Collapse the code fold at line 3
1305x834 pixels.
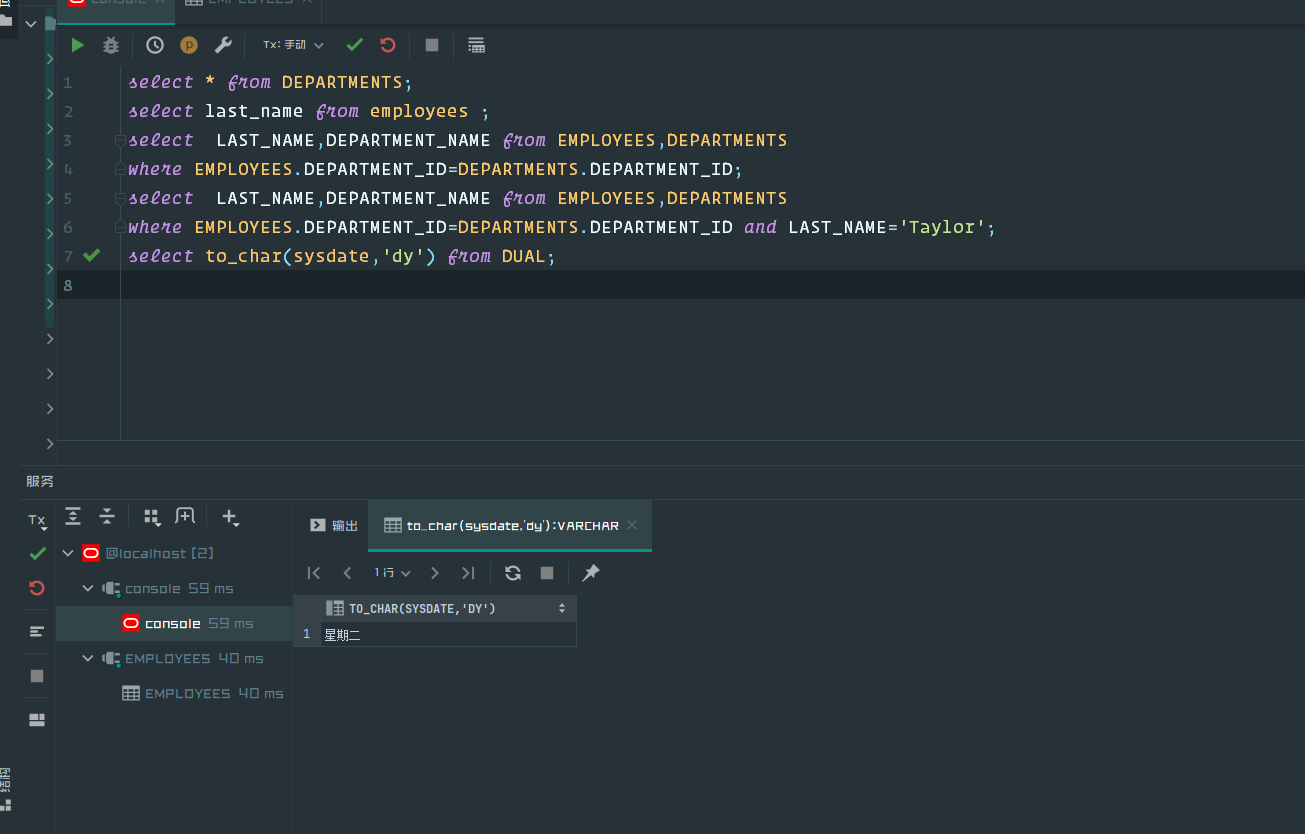[x=119, y=140]
